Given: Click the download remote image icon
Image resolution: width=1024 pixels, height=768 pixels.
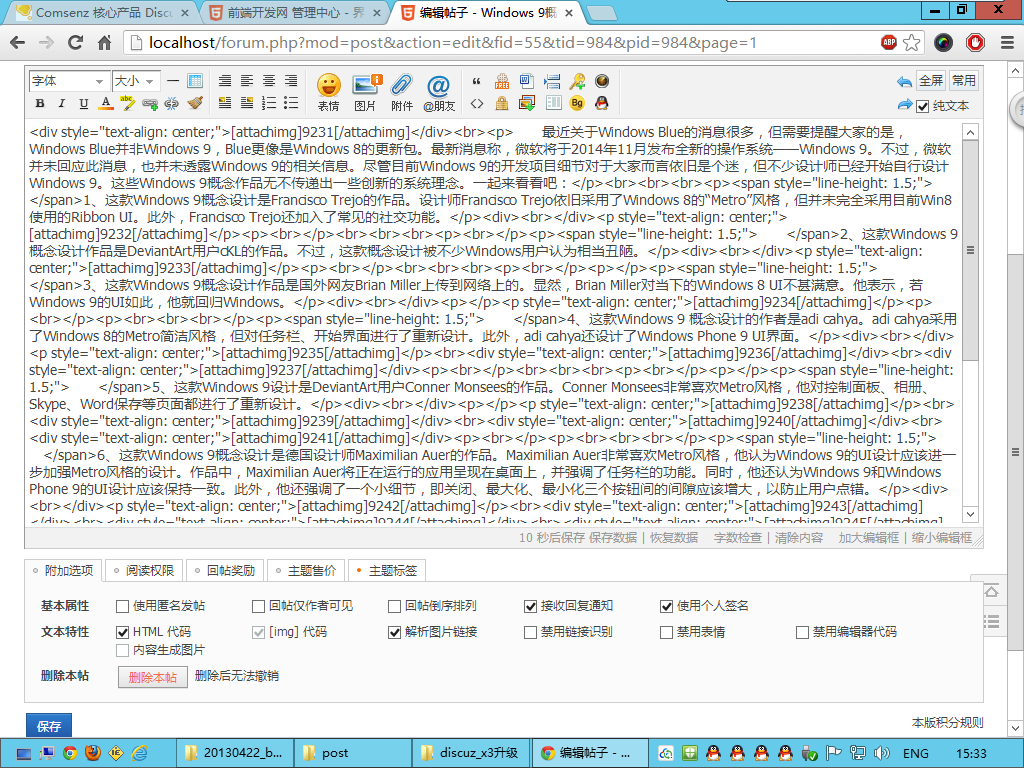Looking at the screenshot, I should [526, 103].
